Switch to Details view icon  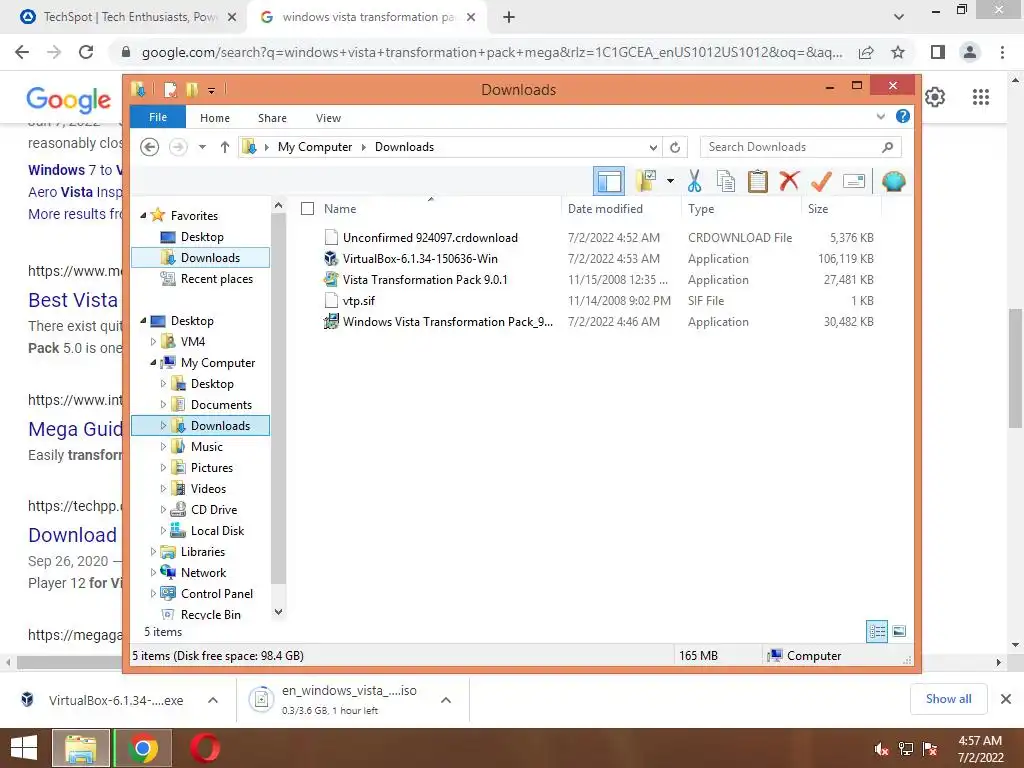[x=877, y=631]
